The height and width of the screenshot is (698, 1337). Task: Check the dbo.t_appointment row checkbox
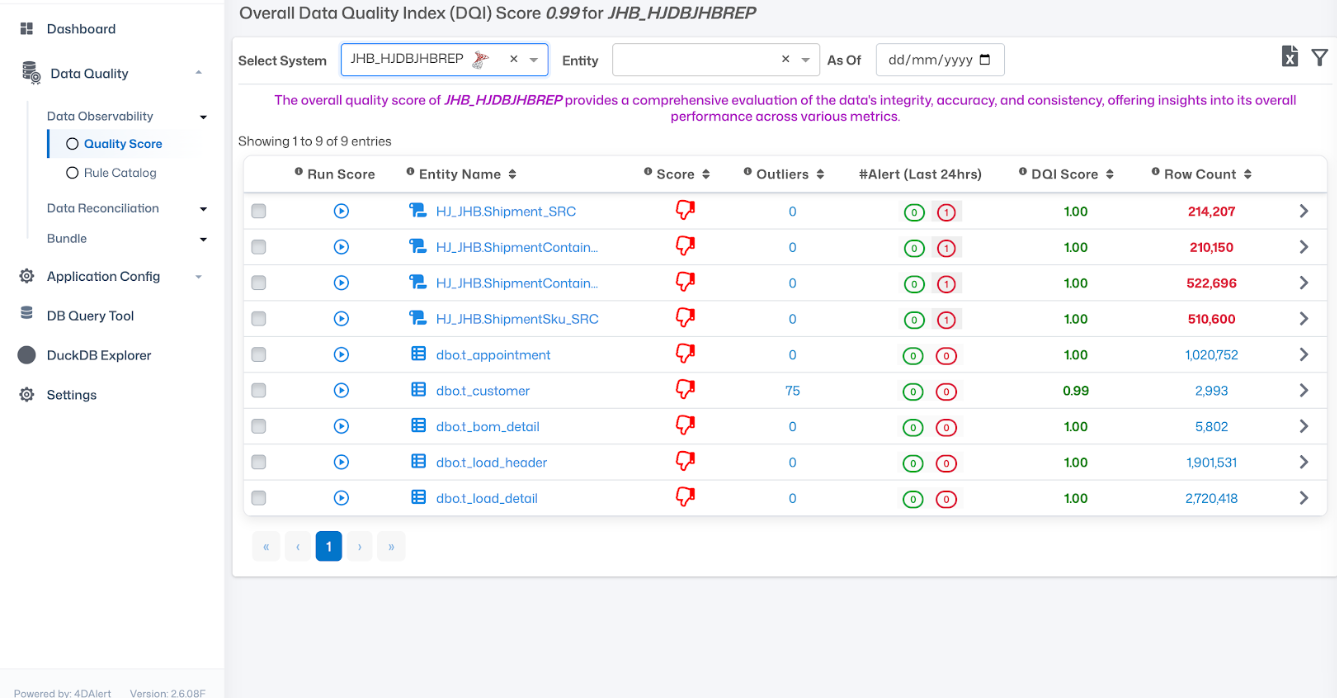259,355
